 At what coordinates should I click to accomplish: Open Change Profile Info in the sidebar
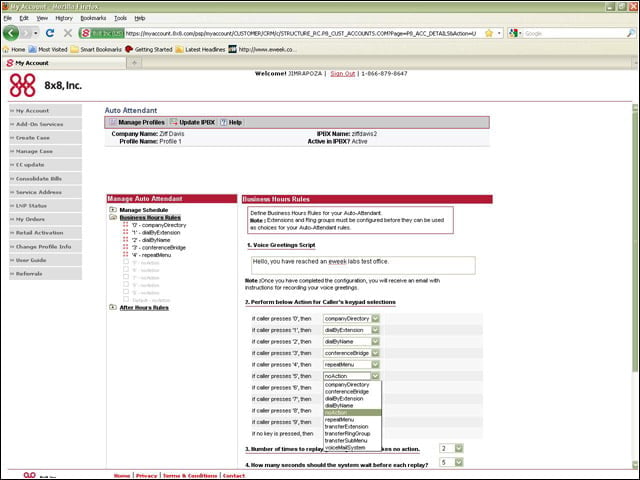(x=45, y=247)
